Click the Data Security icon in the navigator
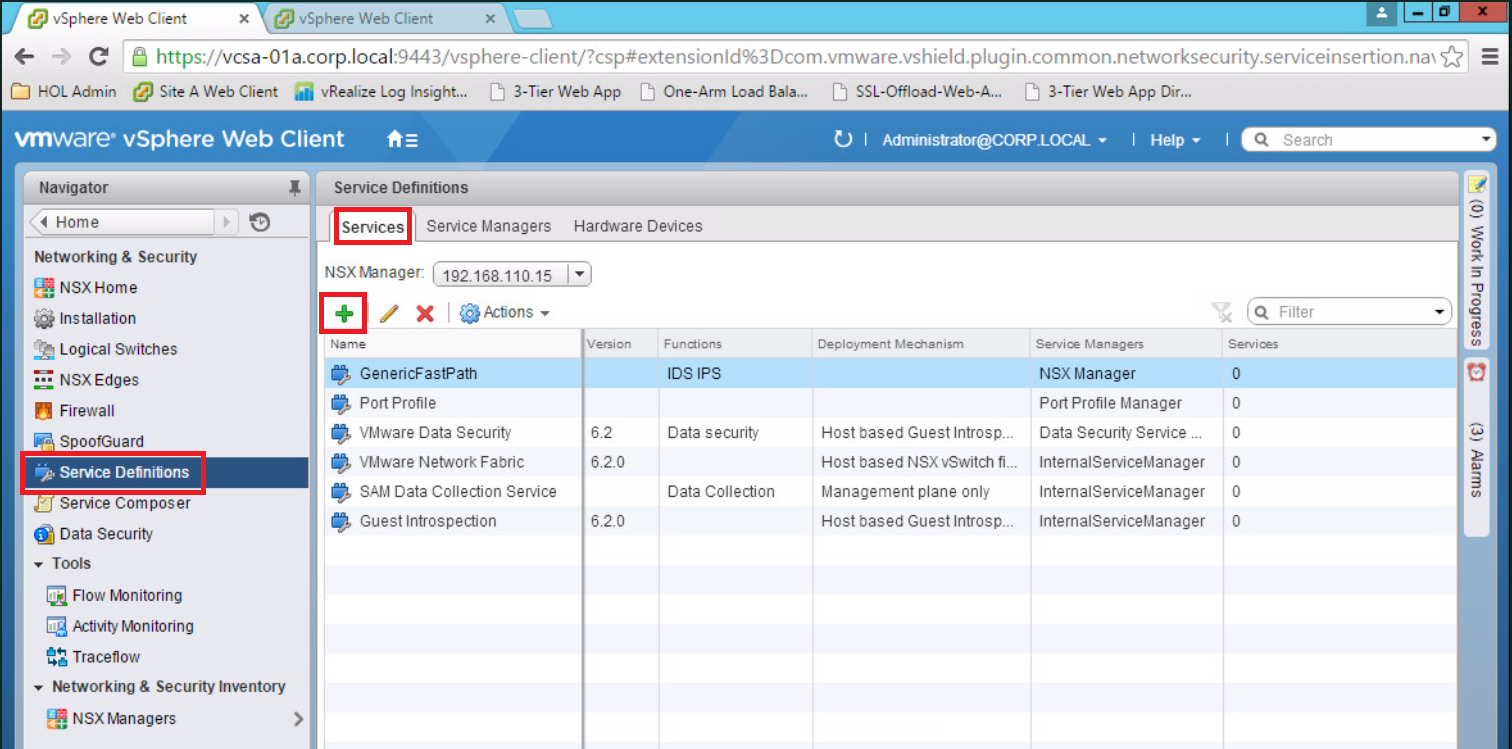Viewport: 1512px width, 749px height. 44,534
